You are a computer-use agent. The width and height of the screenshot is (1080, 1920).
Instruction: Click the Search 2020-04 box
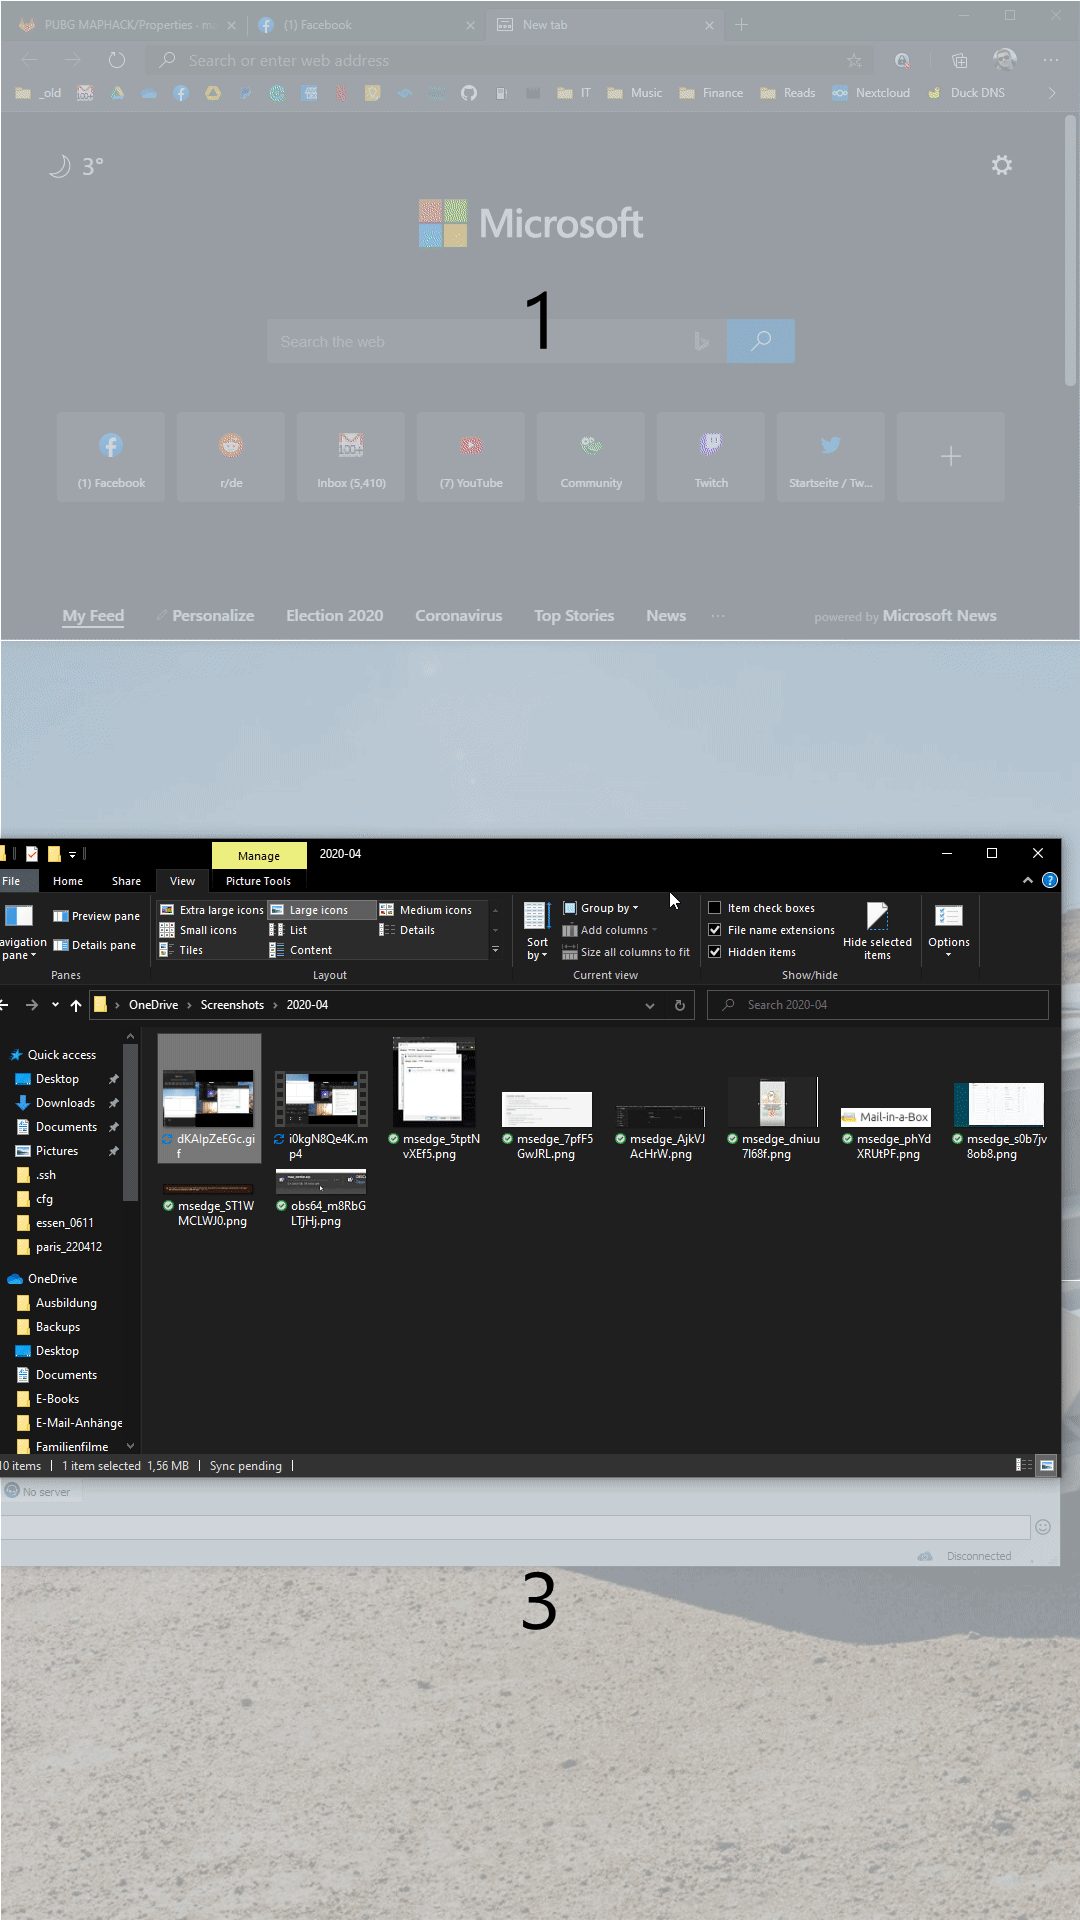878,1005
